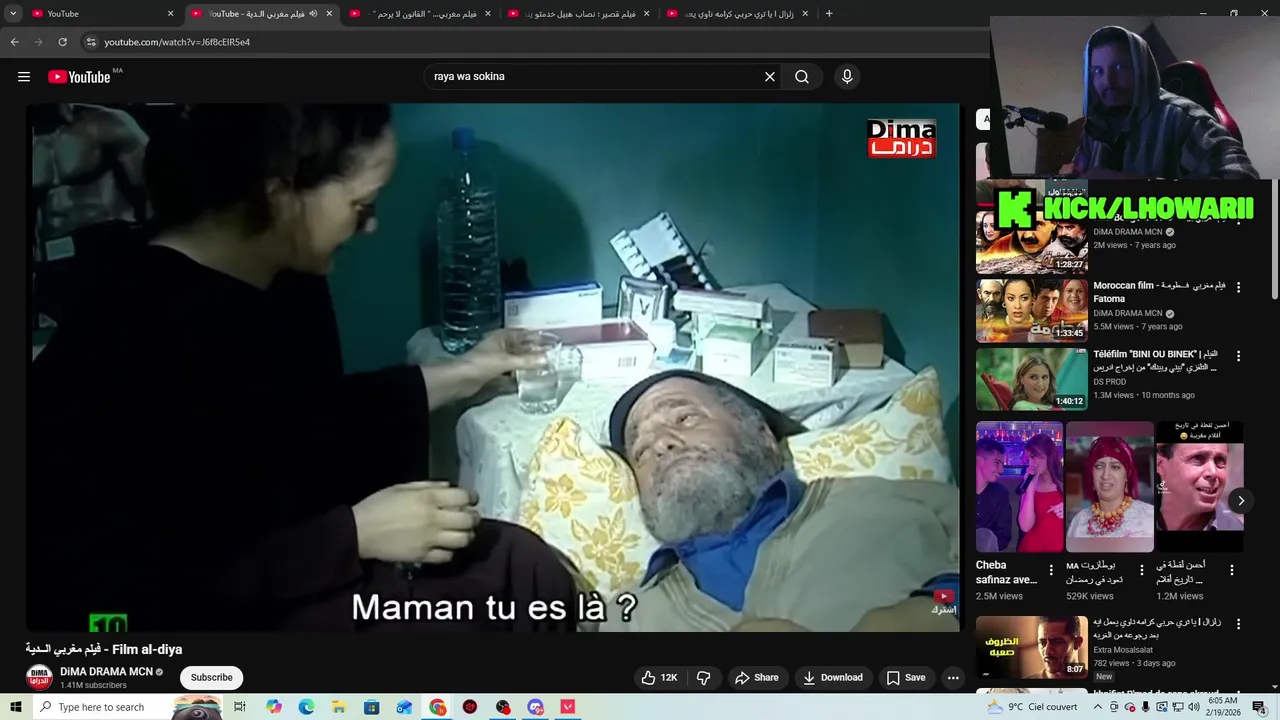Viewport: 1280px width, 720px height.
Task: Go to YouTube home via logo
Action: pos(78,77)
